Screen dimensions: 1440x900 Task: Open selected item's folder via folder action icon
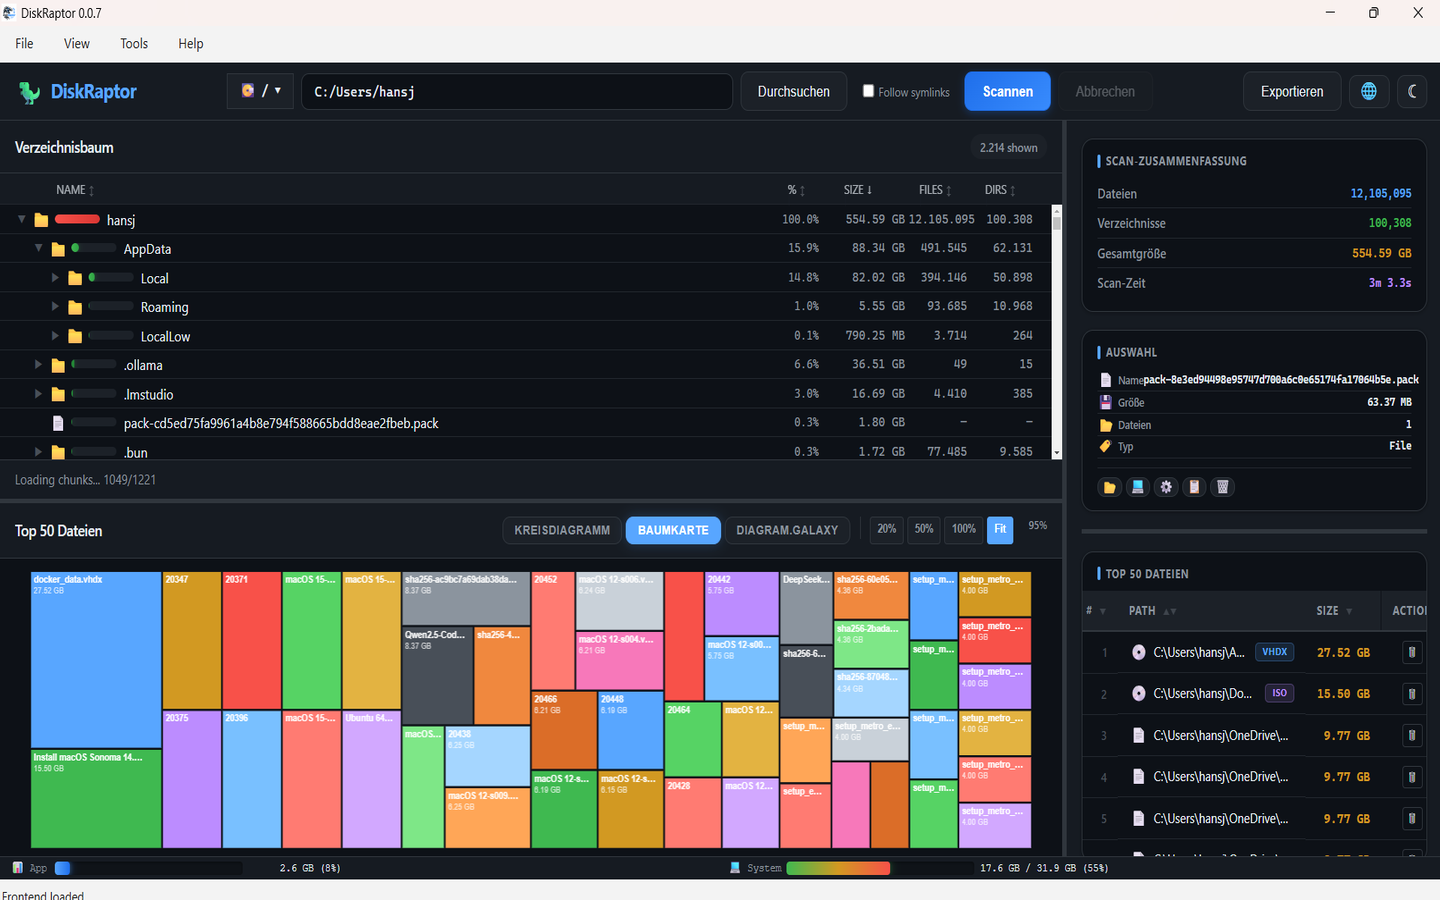pyautogui.click(x=1109, y=487)
